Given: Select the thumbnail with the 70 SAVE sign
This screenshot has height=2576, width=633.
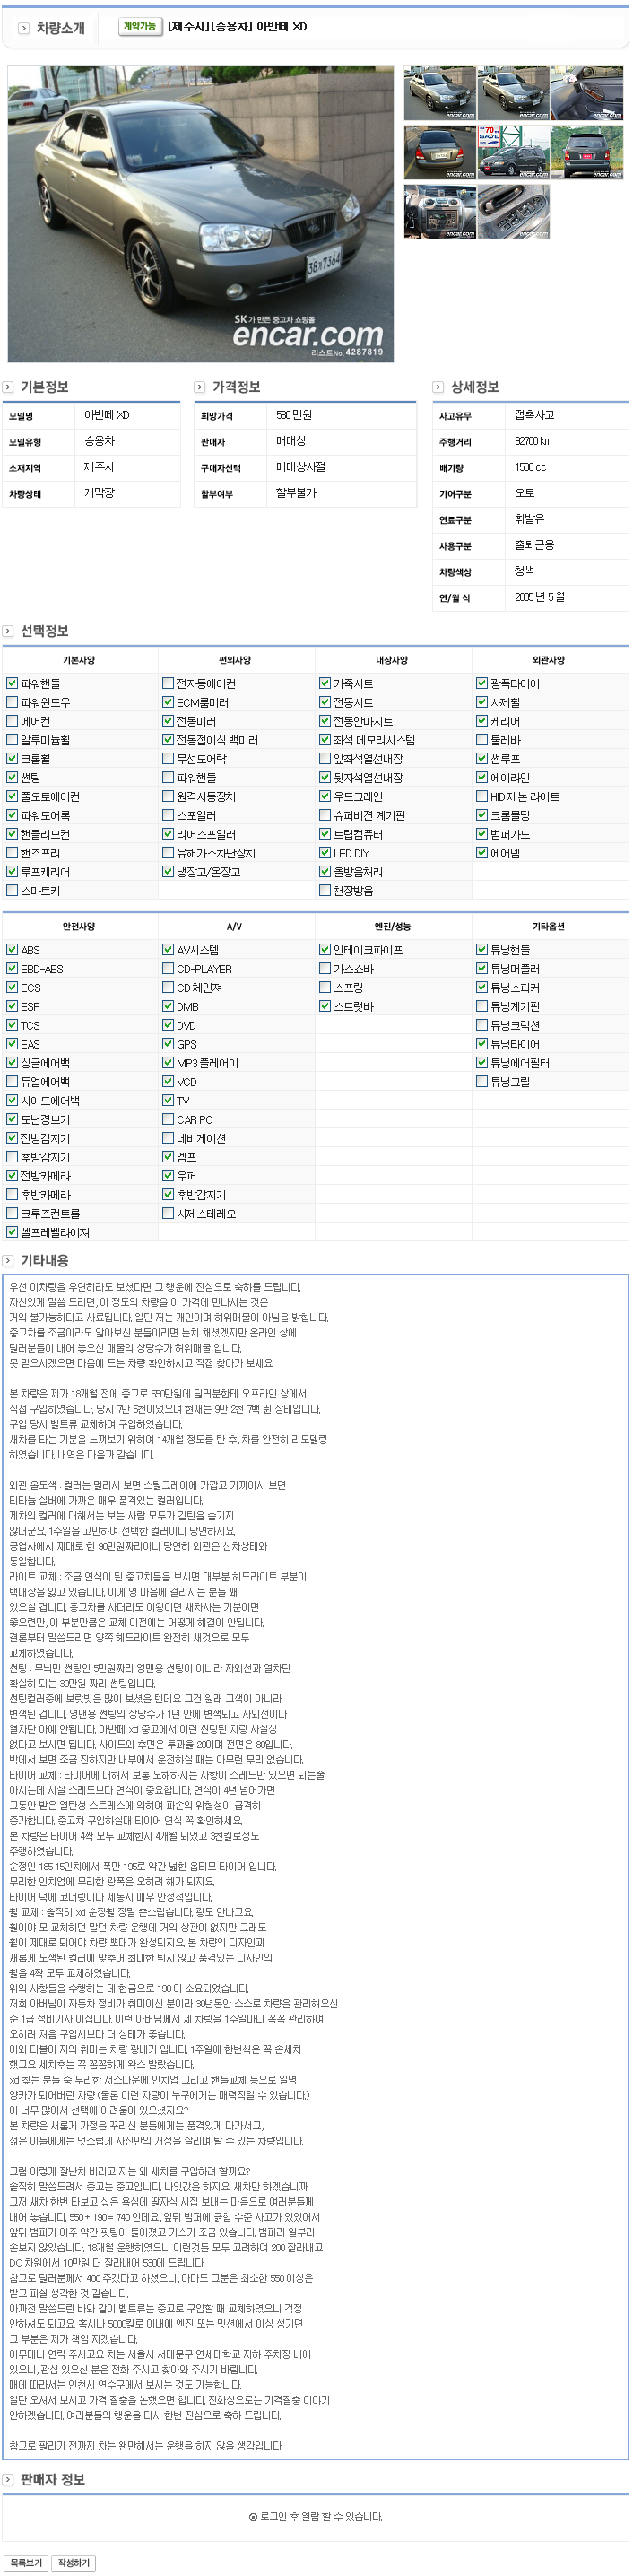Looking at the screenshot, I should tap(513, 152).
